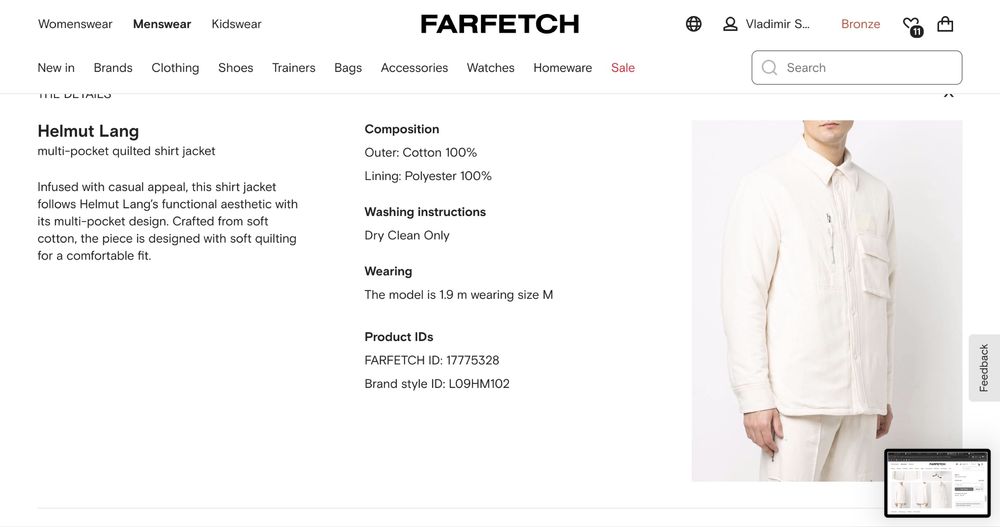The width and height of the screenshot is (1000, 527).
Task: Switch to Kidswear section
Action: 236,24
